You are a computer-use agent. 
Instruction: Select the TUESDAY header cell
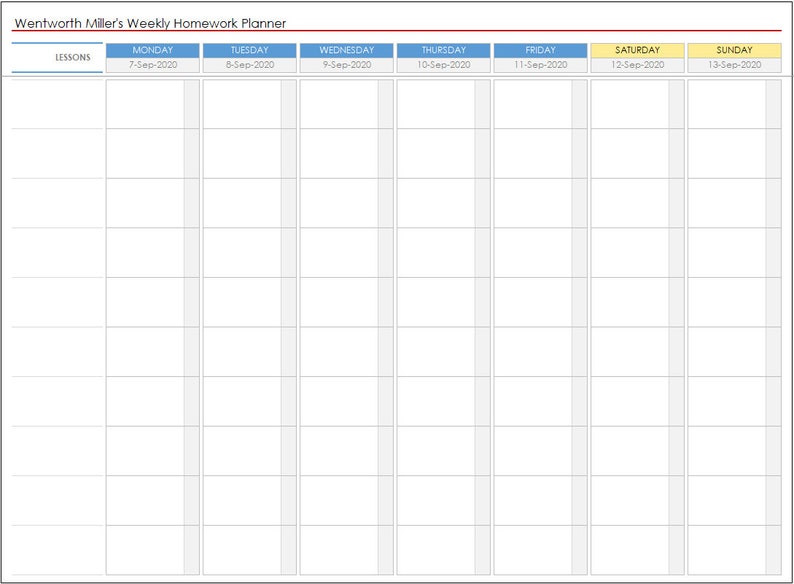coord(250,50)
